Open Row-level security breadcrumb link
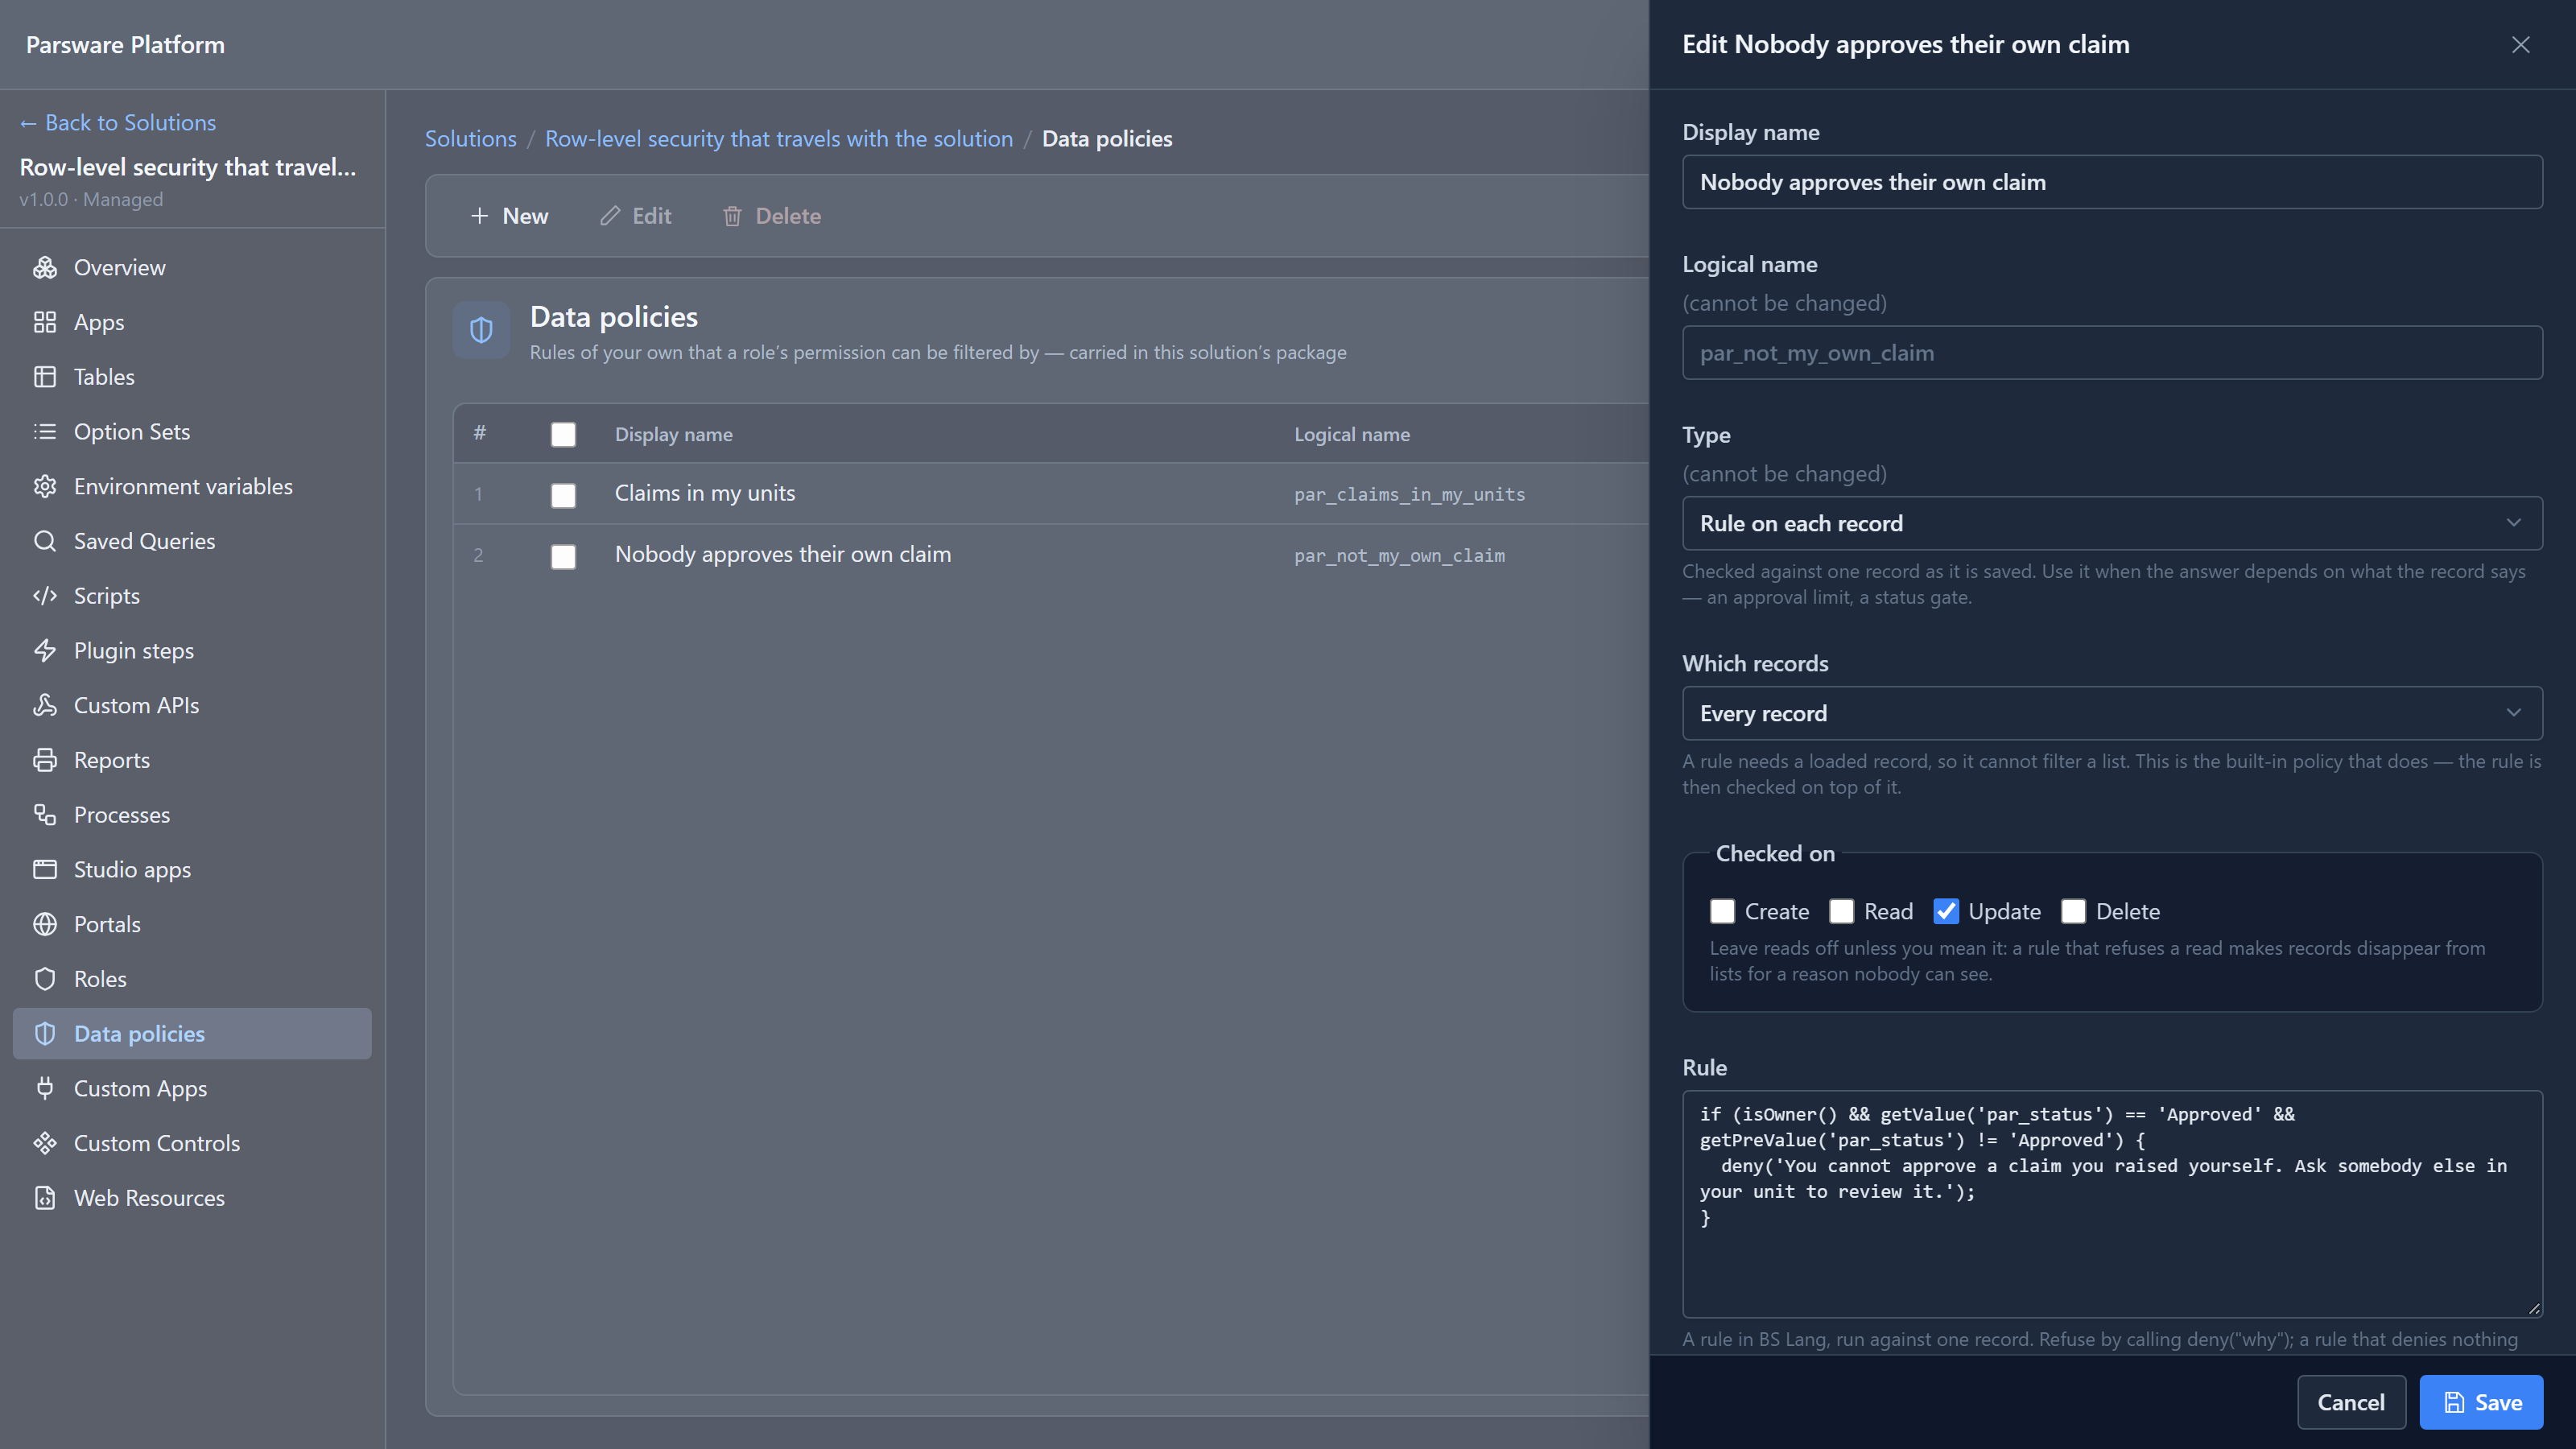The width and height of the screenshot is (2576, 1449). (x=779, y=138)
